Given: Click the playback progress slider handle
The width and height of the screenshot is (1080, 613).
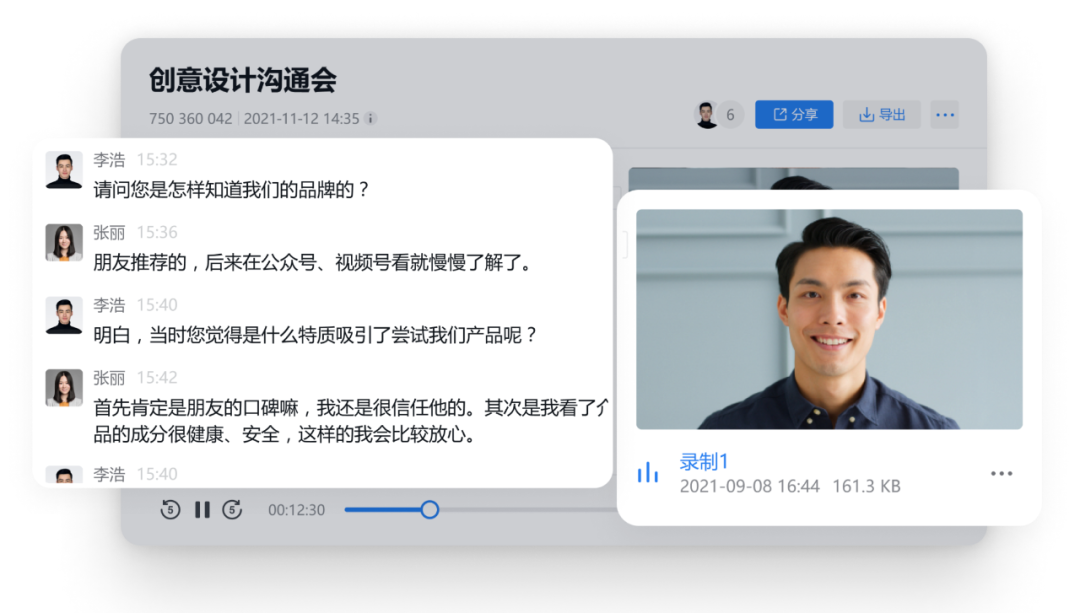Looking at the screenshot, I should [429, 510].
